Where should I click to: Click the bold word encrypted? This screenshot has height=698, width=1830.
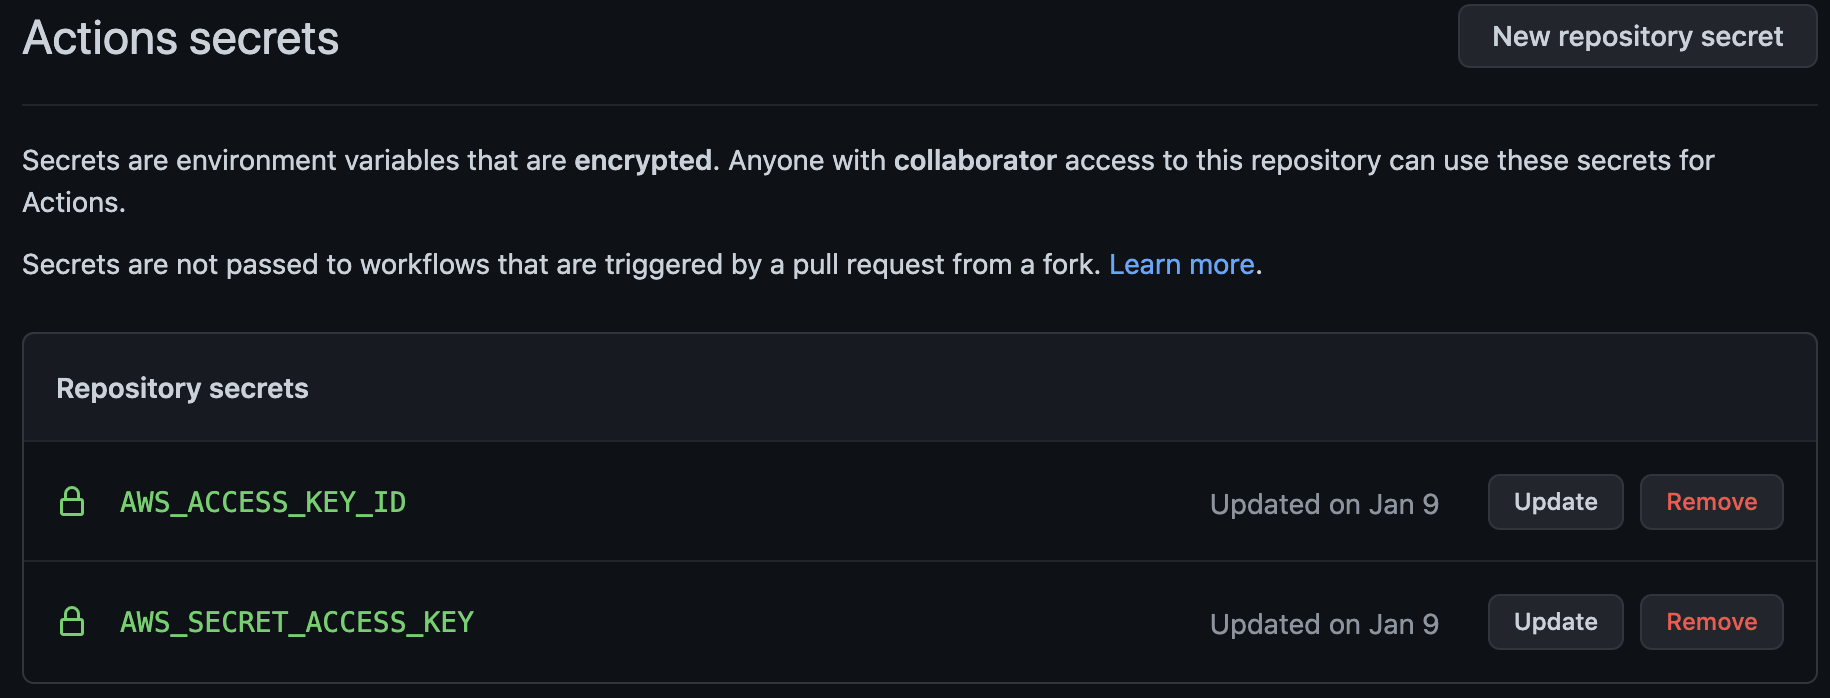tap(643, 160)
